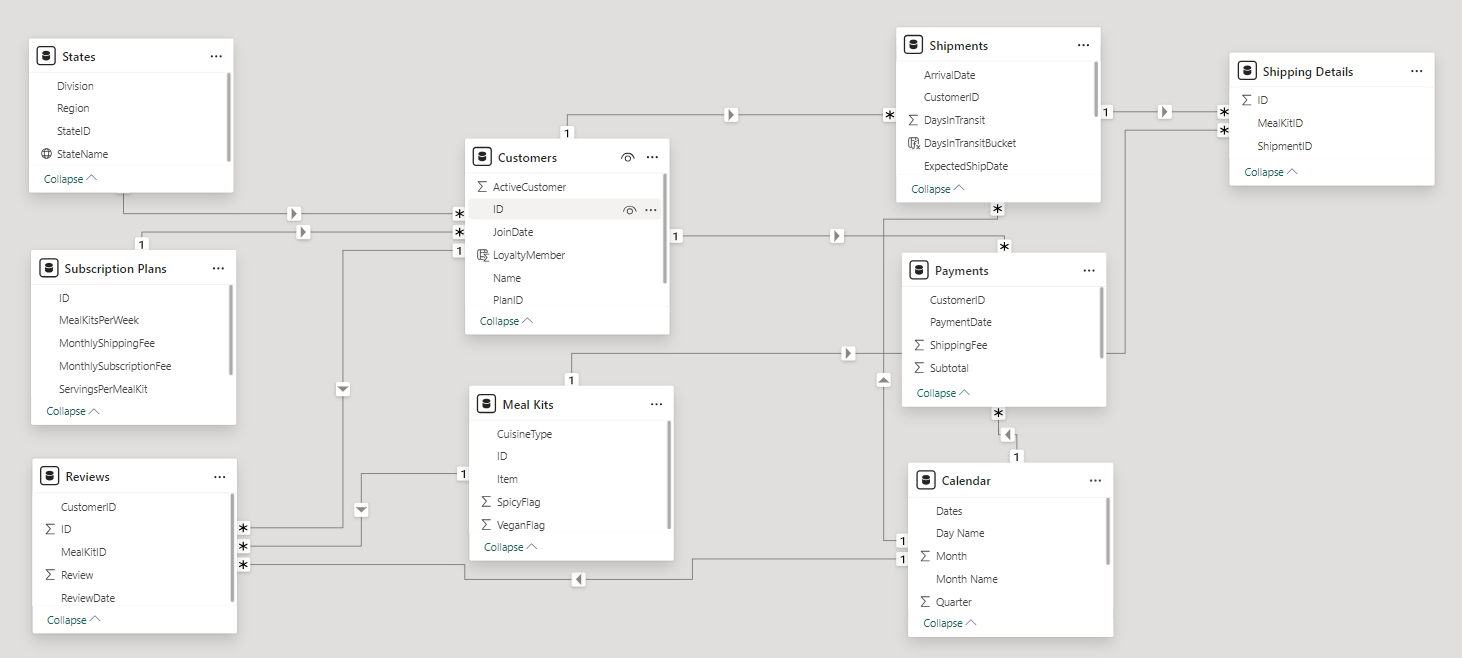Click the Subscription Plans table header
Screen dimensions: 1462x658
(115, 269)
